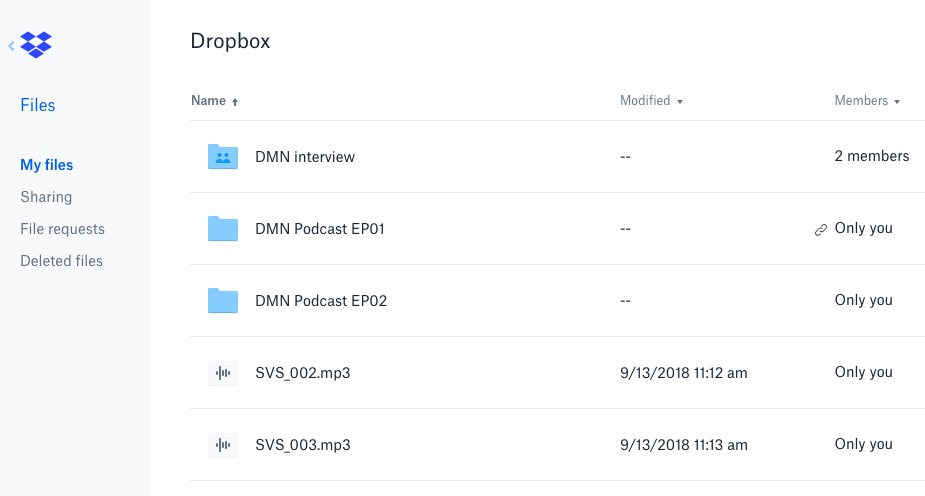Image resolution: width=925 pixels, height=496 pixels.
Task: Click the 2 members label
Action: 872,156
